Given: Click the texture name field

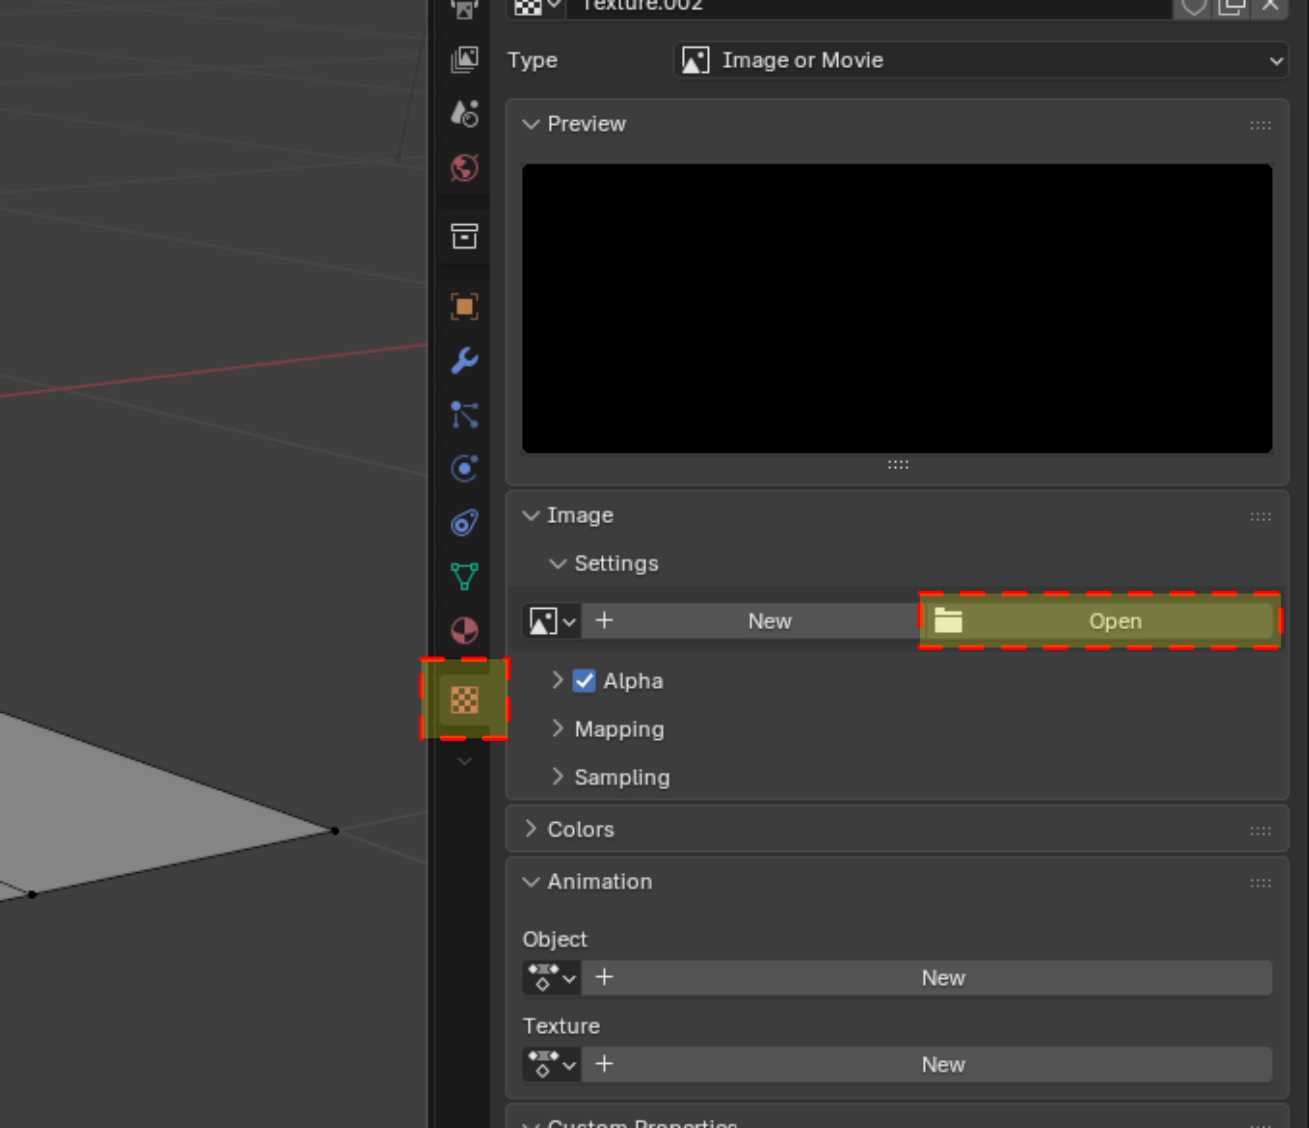Looking at the screenshot, I should [869, 6].
